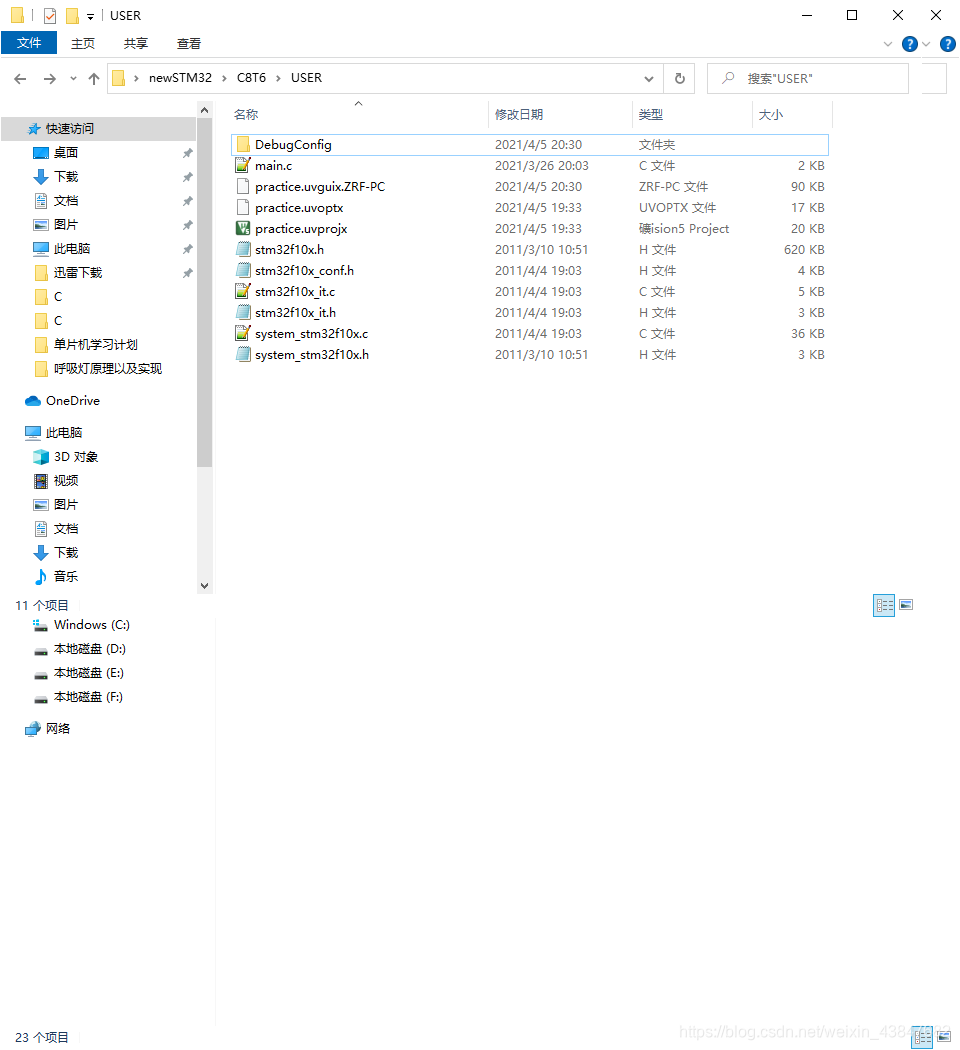Image resolution: width=960 pixels, height=1050 pixels.
Task: Select stm32f10x_it.h file icon
Action: pos(243,313)
